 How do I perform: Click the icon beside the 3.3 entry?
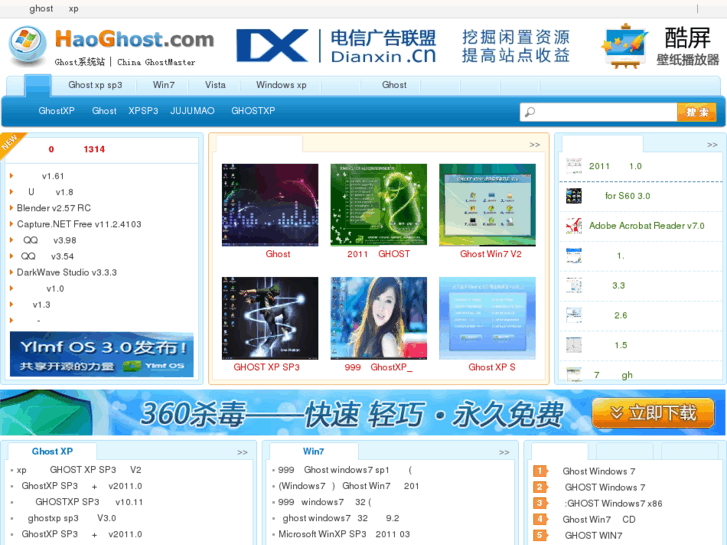point(574,285)
